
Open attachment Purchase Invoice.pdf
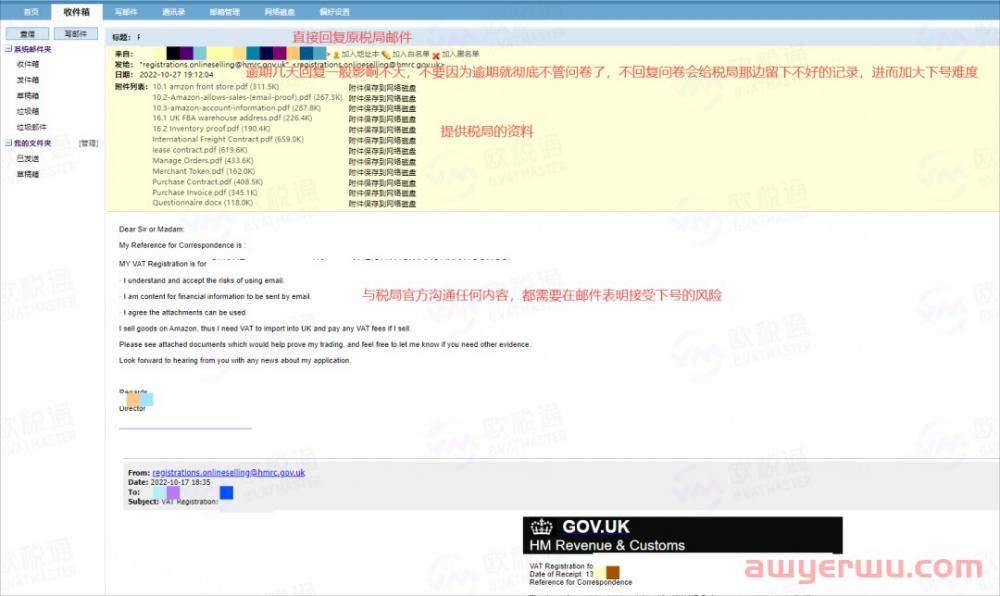click(205, 192)
